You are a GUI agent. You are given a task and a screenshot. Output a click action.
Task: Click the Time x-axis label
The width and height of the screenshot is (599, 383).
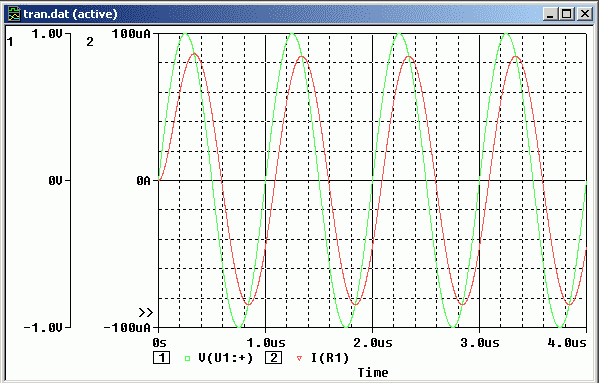click(373, 372)
